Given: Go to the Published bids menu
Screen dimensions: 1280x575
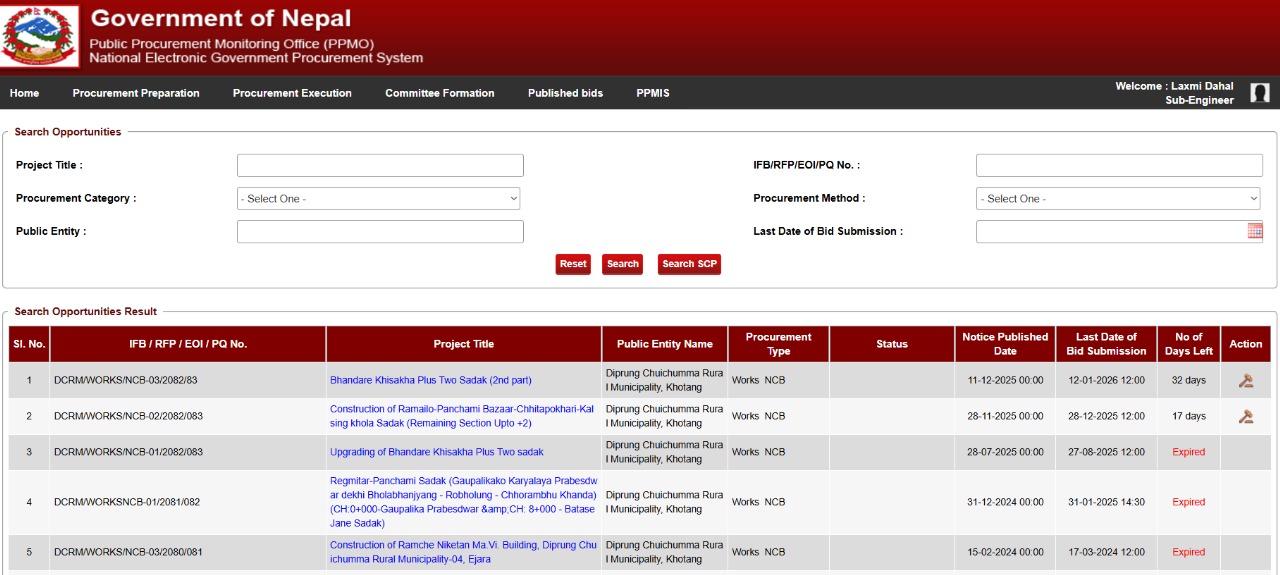Looking at the screenshot, I should 565,93.
